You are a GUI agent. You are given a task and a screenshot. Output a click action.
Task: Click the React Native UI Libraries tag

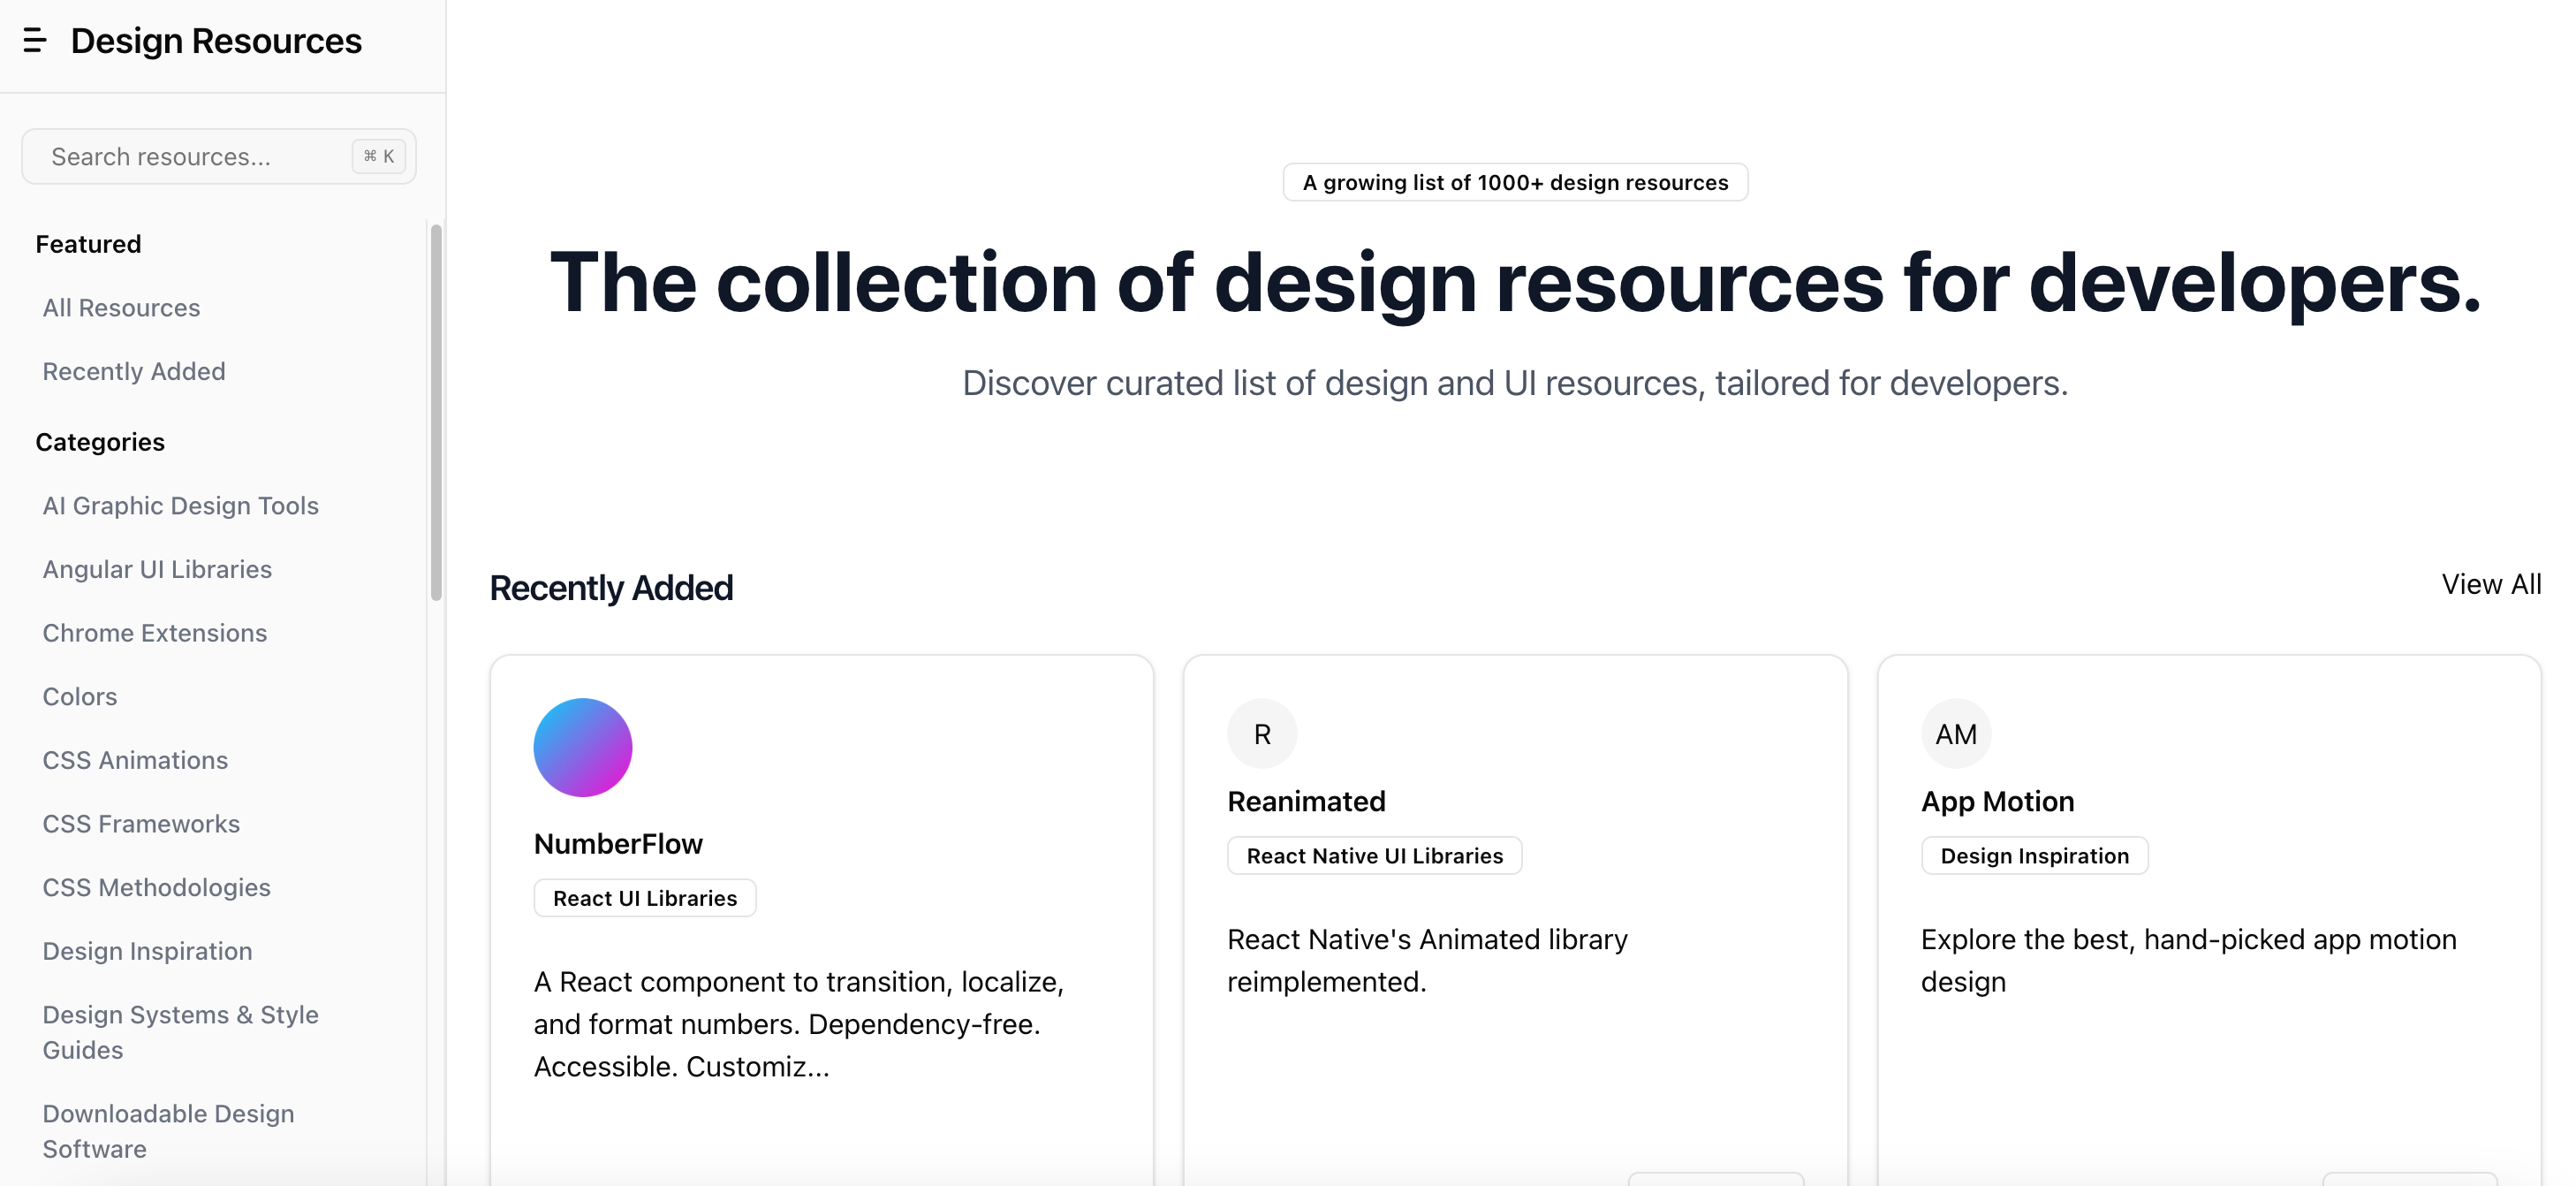point(1375,856)
